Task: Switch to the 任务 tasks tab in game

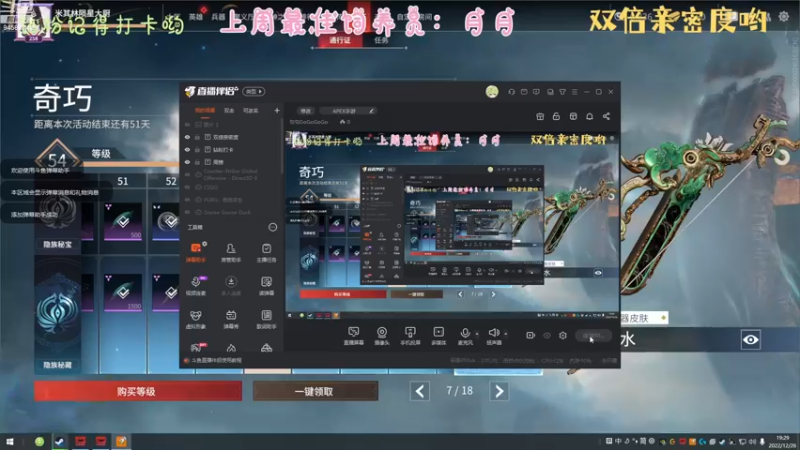Action: 381,40
